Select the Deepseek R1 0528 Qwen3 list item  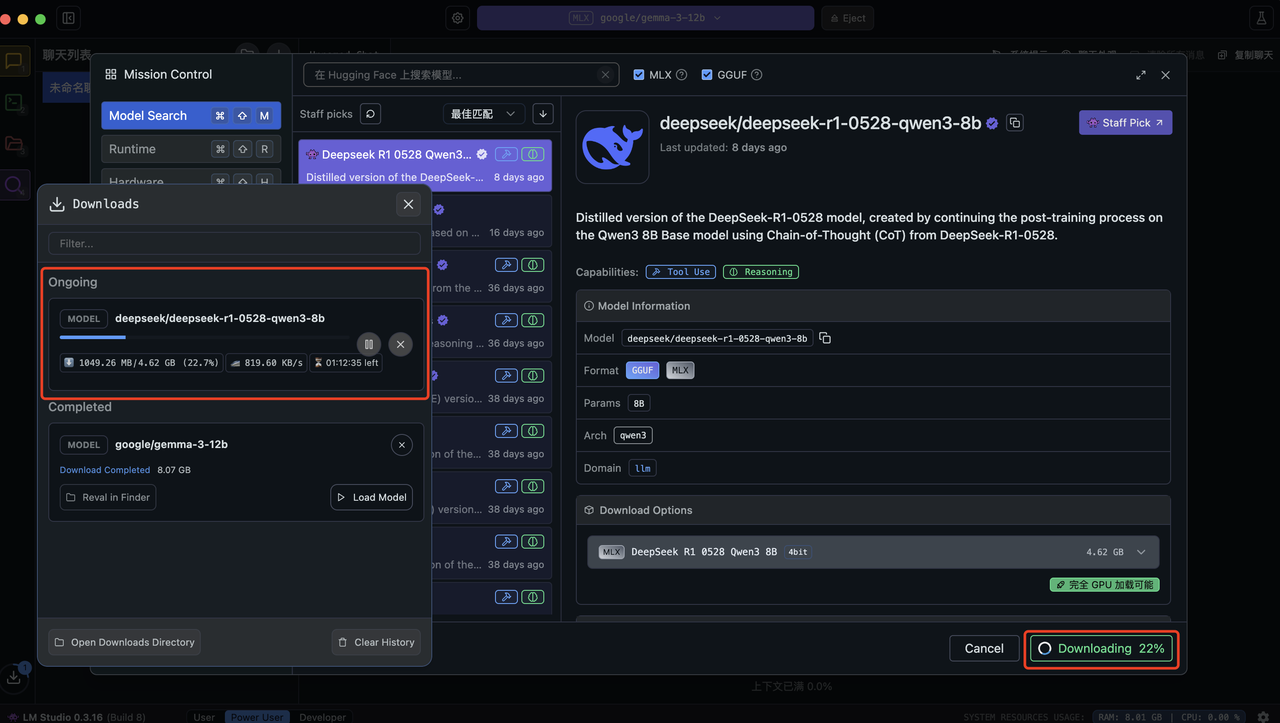[424, 165]
